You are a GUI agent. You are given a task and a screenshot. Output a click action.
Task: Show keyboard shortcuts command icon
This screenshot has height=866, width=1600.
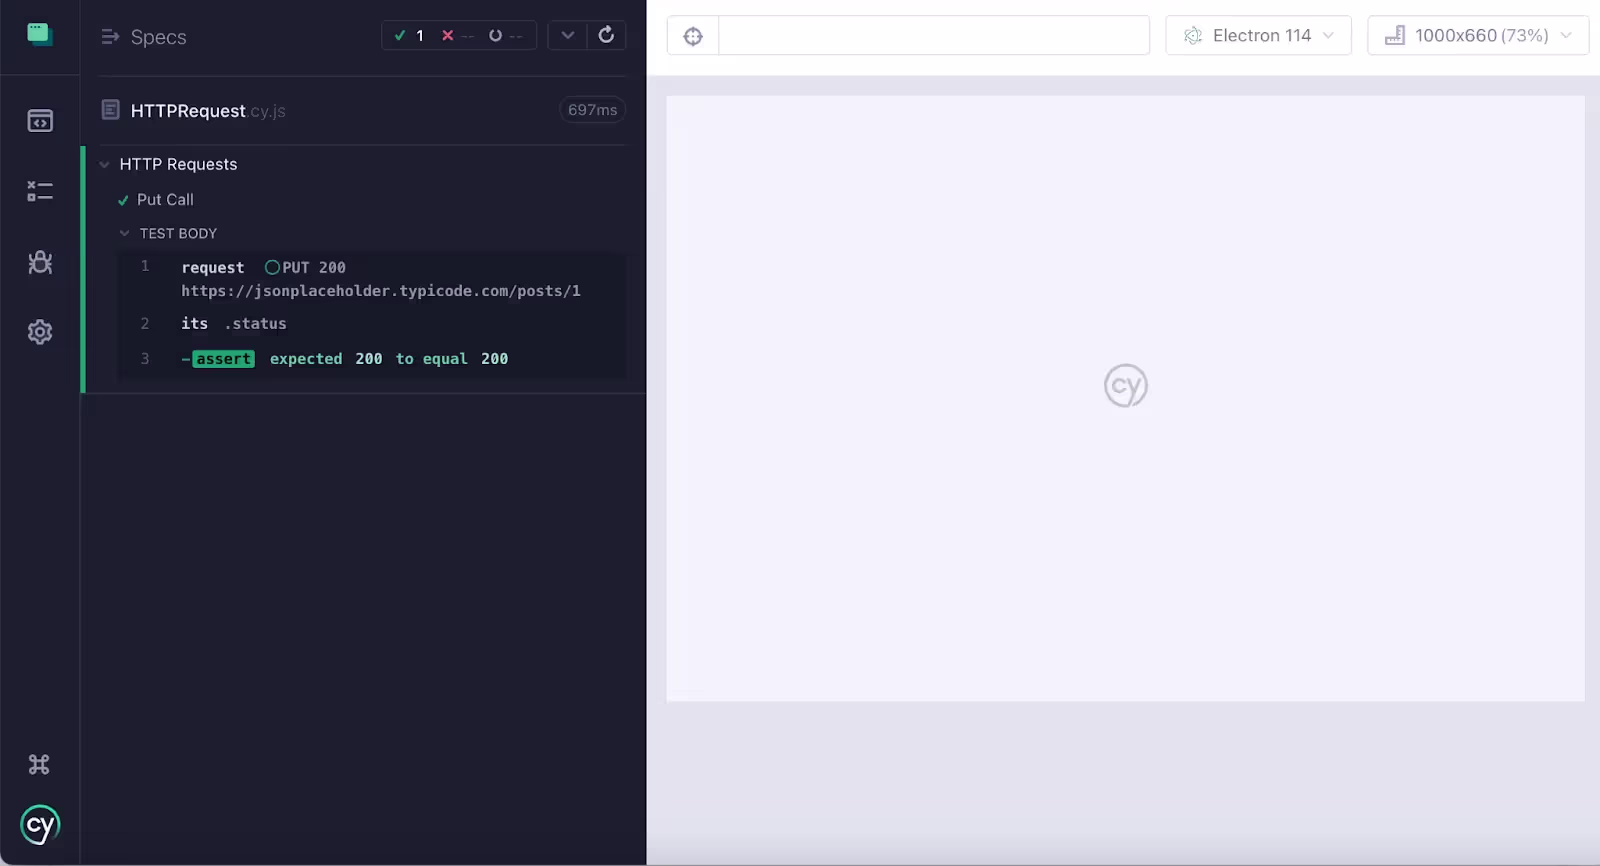[39, 764]
